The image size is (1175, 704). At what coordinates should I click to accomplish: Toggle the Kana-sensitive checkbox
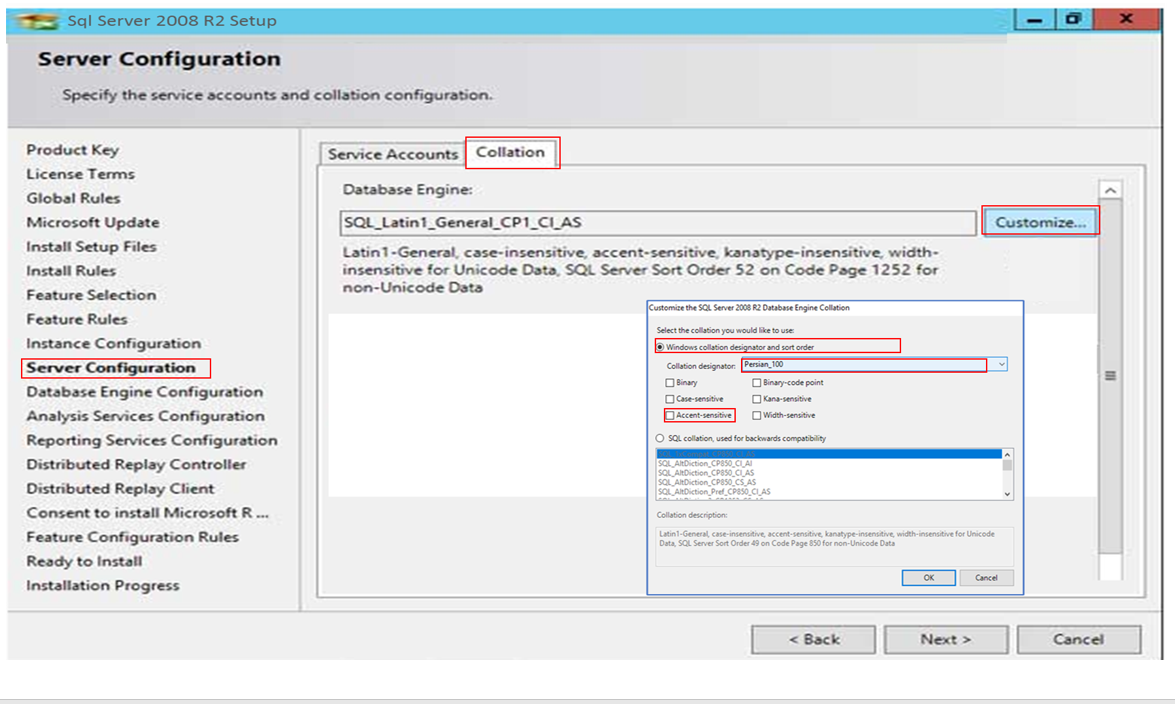[x=757, y=399]
